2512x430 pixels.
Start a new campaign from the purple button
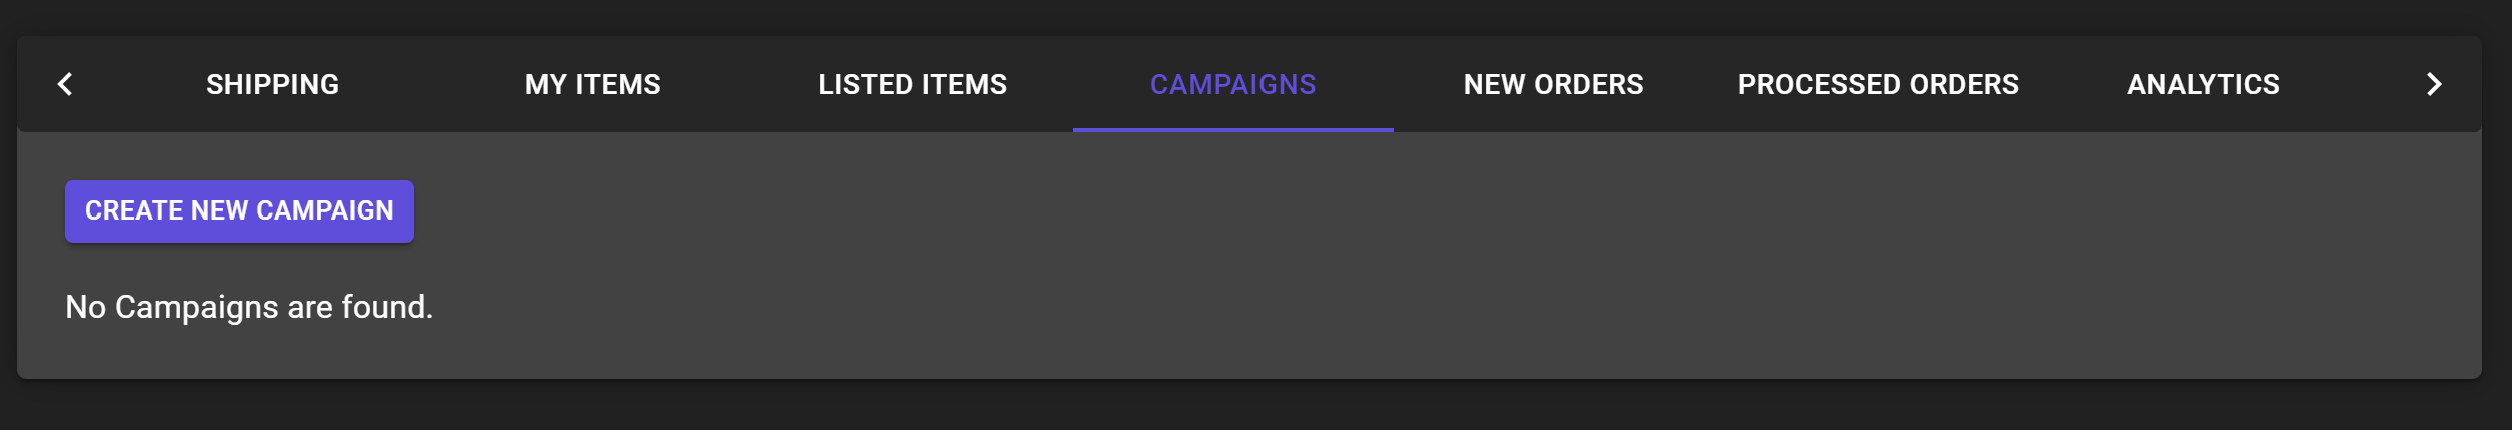[x=239, y=211]
